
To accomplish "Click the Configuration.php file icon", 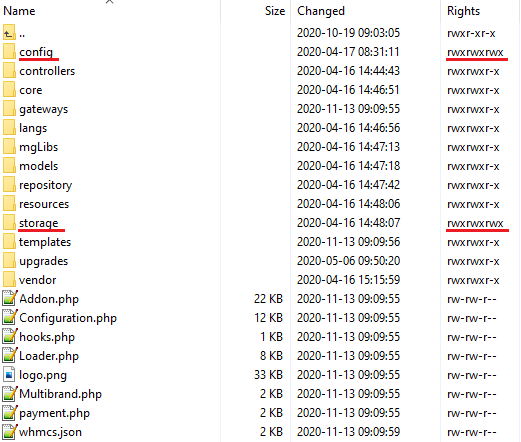I will [x=9, y=317].
